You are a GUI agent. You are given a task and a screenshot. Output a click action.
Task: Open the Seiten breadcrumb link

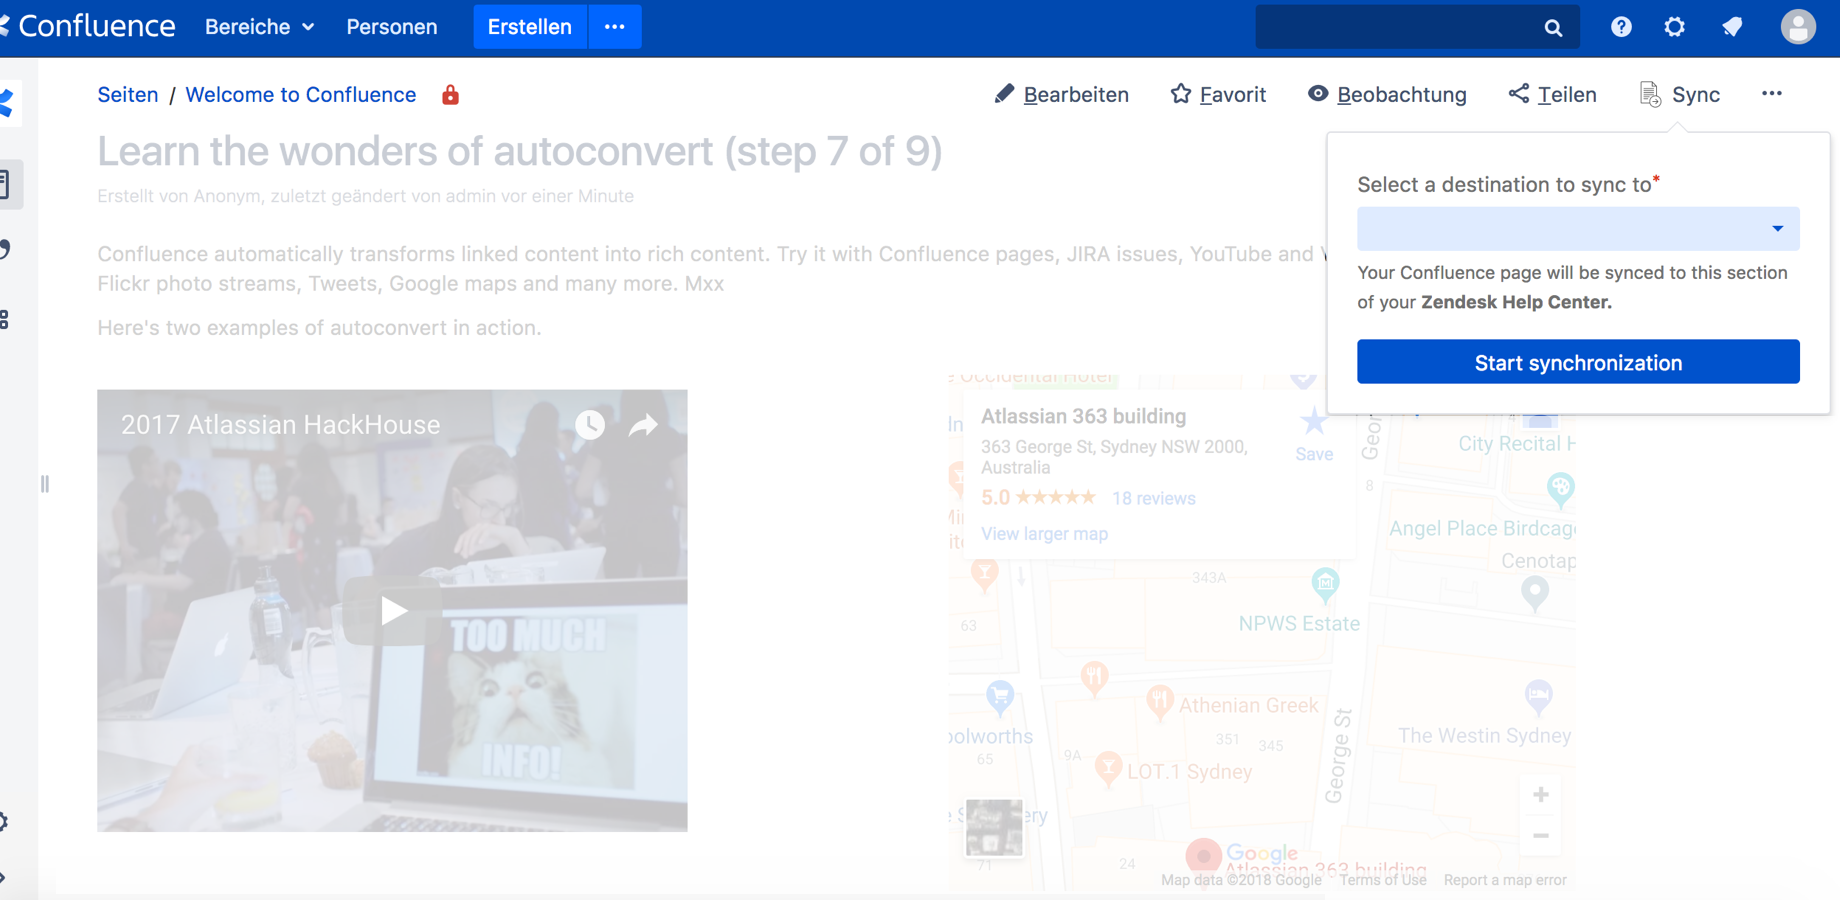tap(128, 95)
